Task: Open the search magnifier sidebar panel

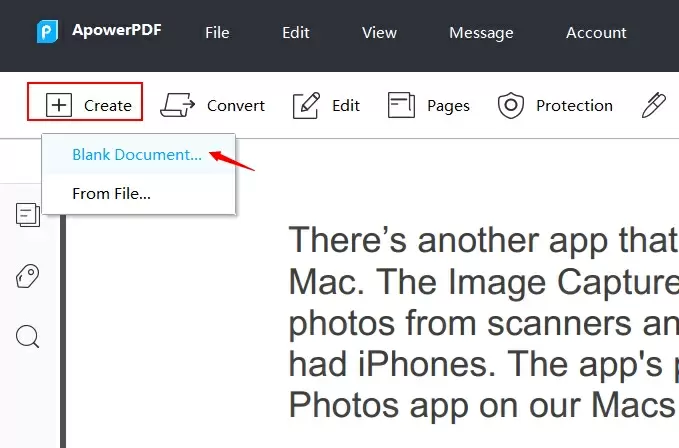Action: [28, 336]
